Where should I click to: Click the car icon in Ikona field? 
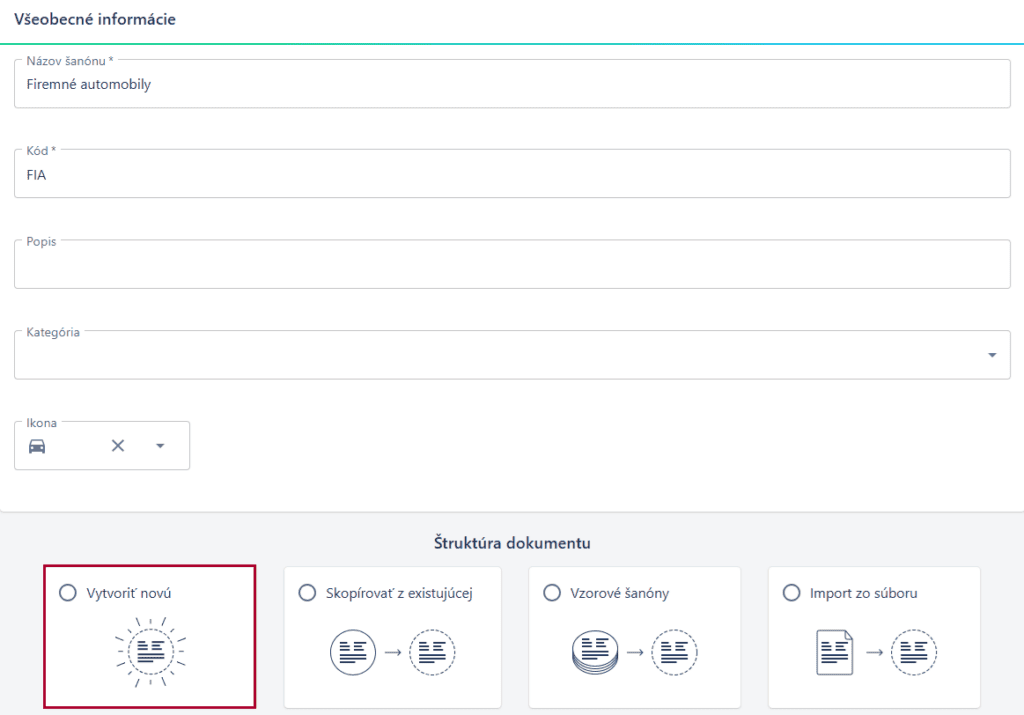(x=37, y=446)
